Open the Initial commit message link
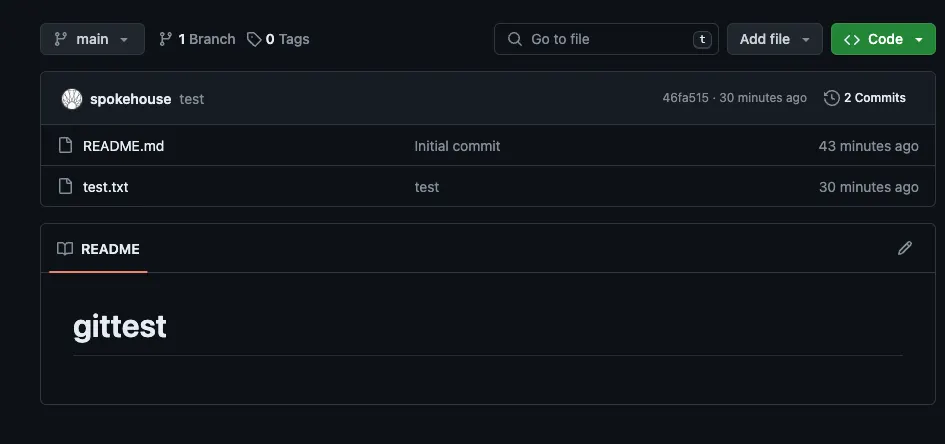The height and width of the screenshot is (444, 945). (457, 146)
